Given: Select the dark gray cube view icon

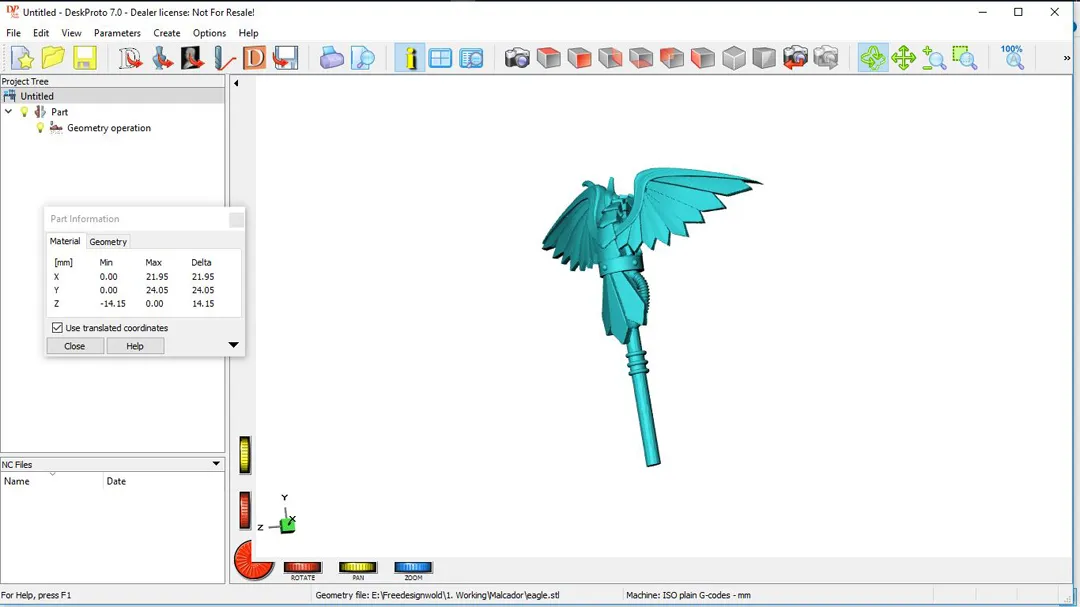Looking at the screenshot, I should 764,58.
